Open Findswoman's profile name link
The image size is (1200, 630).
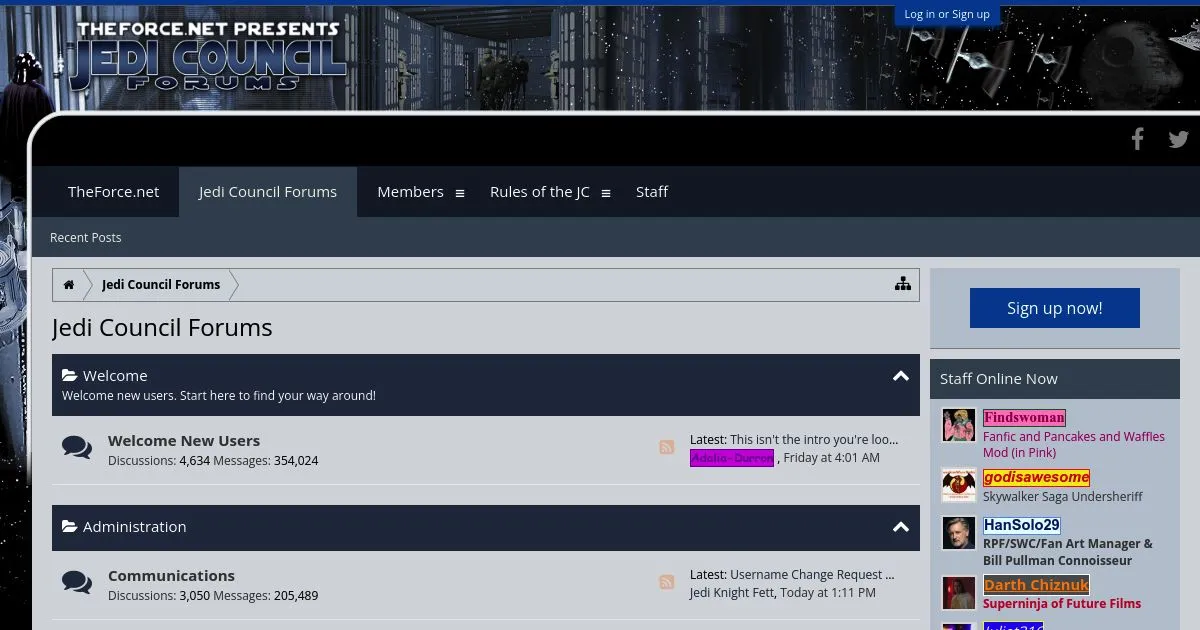1024,418
